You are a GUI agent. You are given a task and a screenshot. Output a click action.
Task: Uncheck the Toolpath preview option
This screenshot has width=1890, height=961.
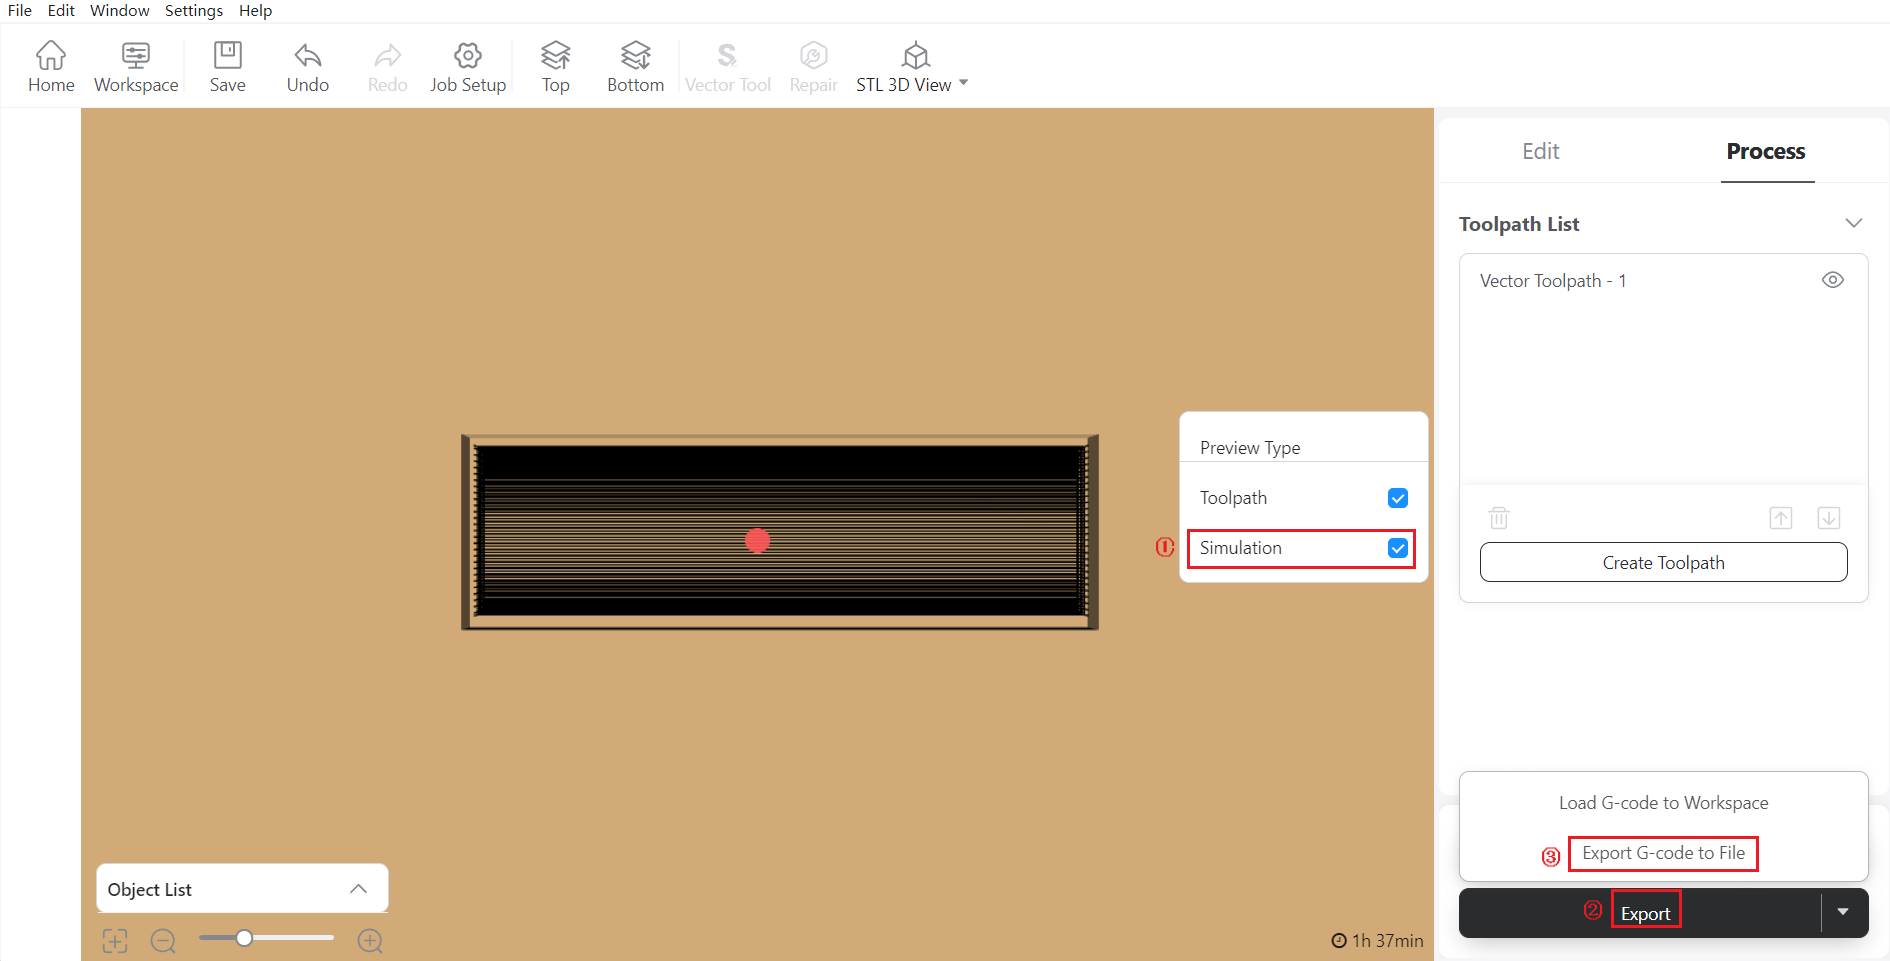pos(1397,497)
